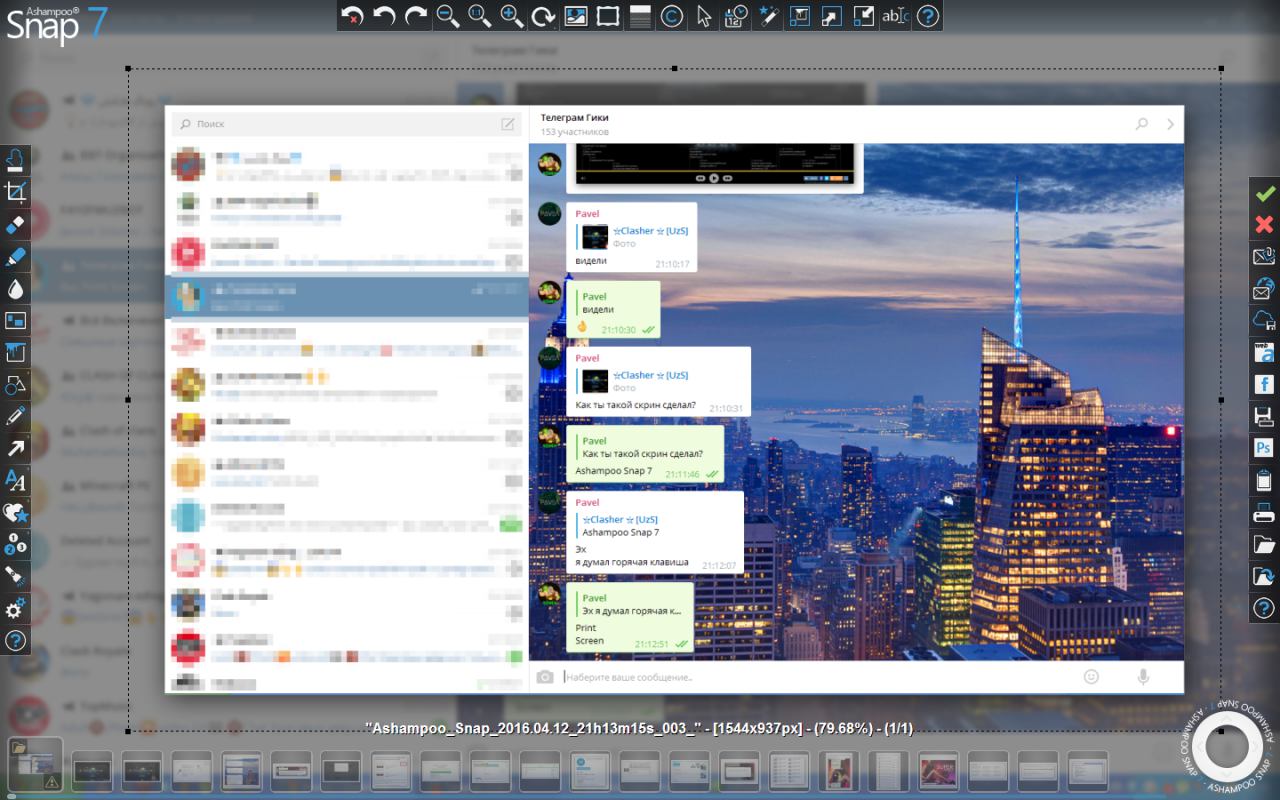Open the picture effects icon
This screenshot has width=1280, height=800.
coord(576,16)
